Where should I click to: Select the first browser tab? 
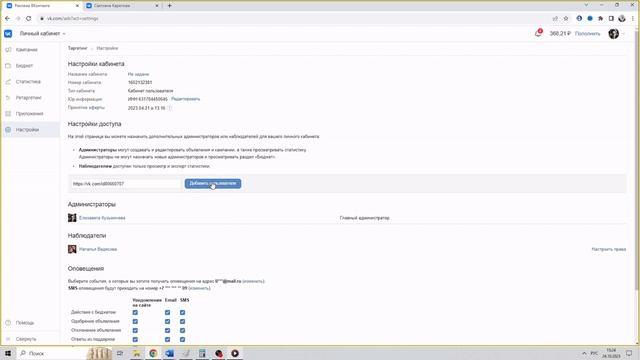pyautogui.click(x=42, y=6)
